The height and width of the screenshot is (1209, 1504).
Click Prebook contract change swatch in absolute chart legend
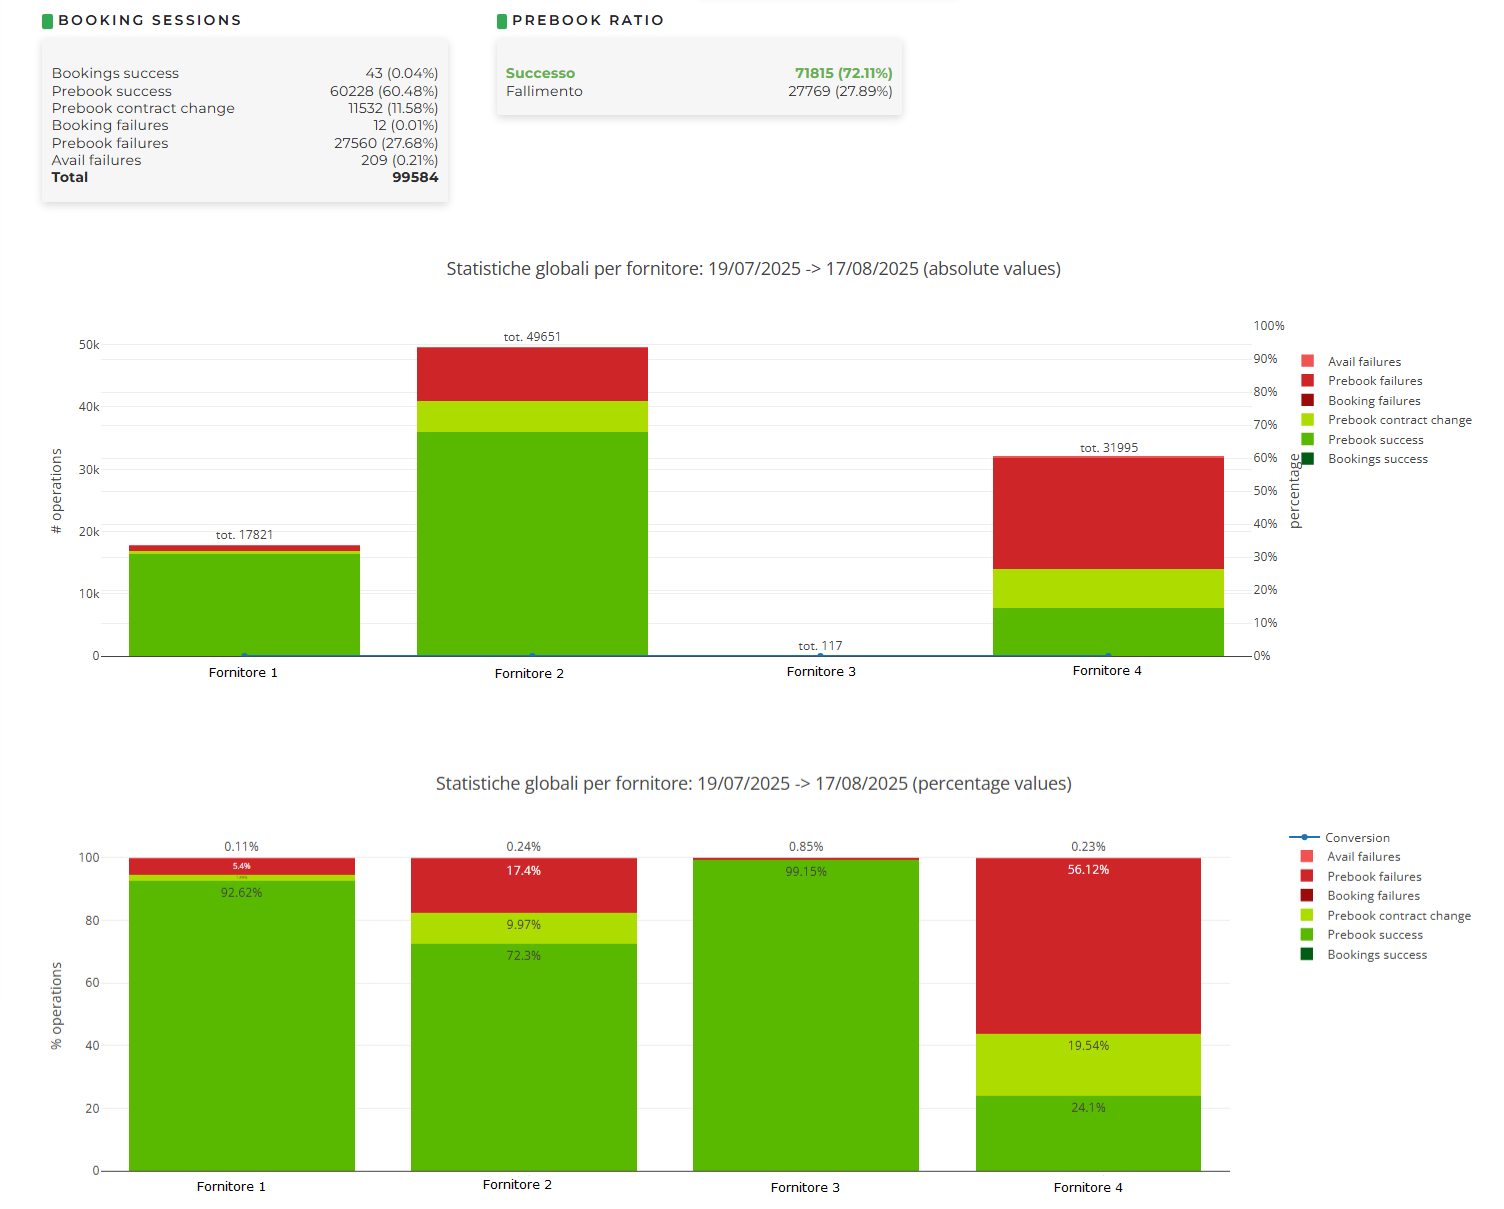pos(1307,420)
